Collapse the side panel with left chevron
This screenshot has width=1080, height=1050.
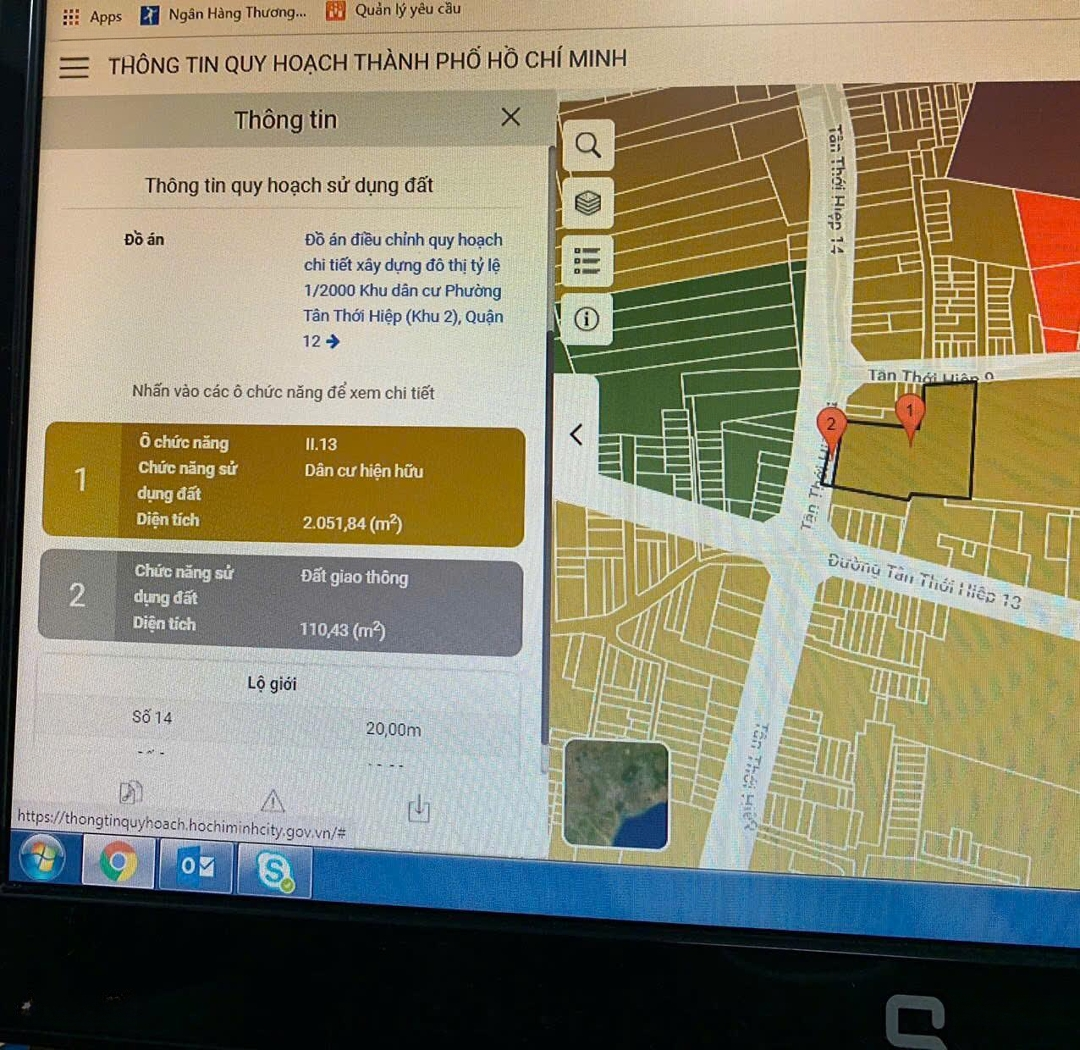(576, 434)
